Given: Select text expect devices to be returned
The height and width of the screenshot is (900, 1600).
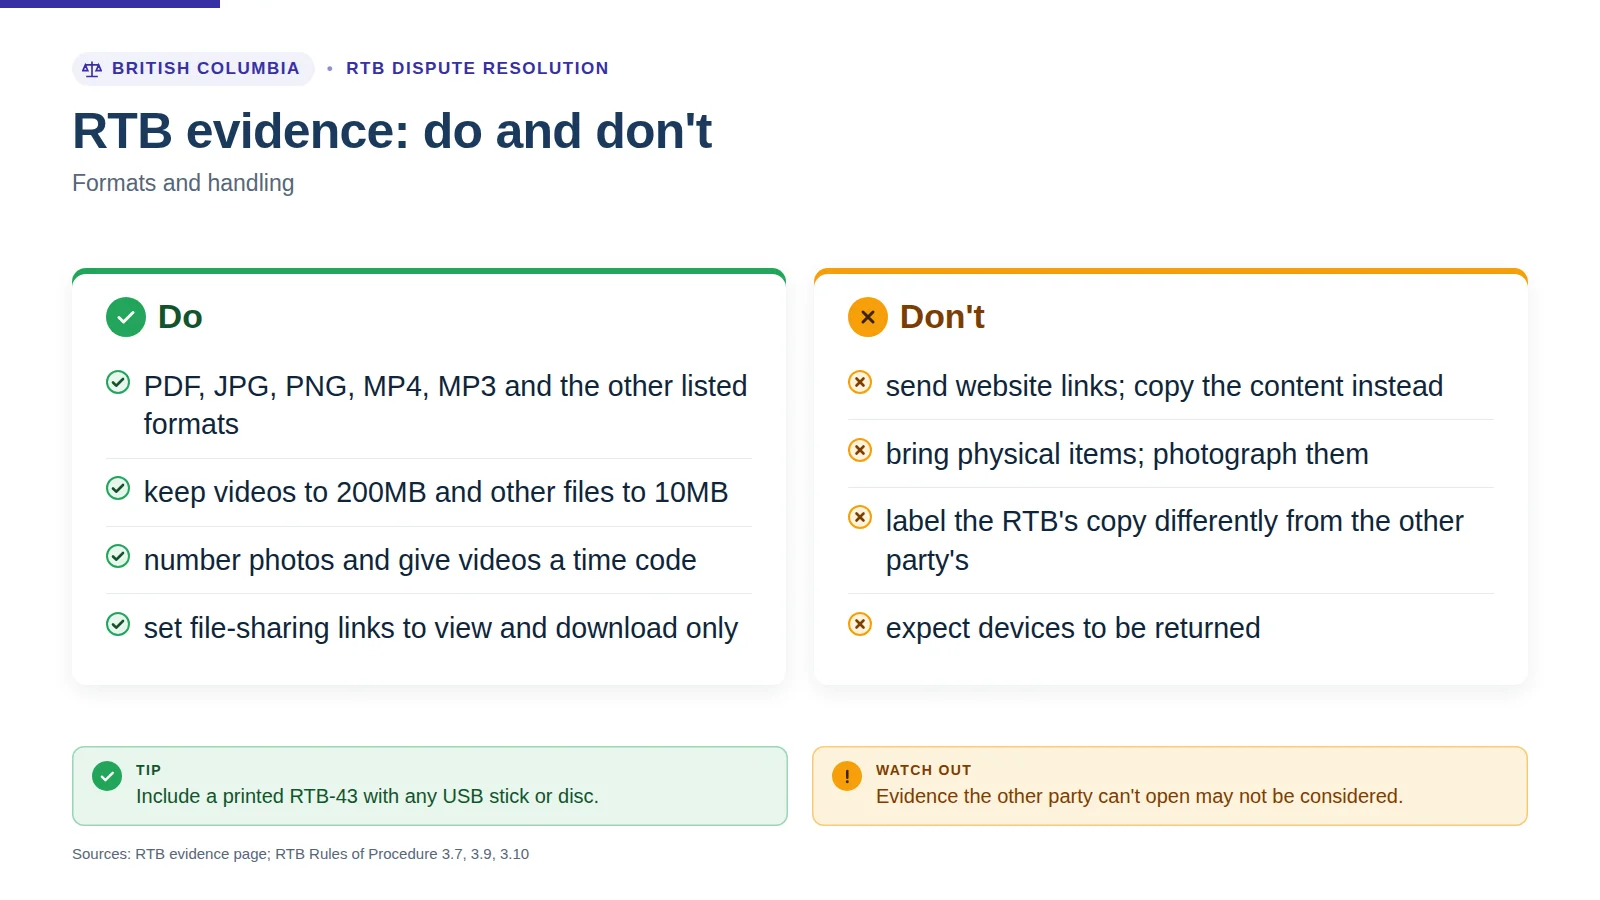Looking at the screenshot, I should [1073, 628].
